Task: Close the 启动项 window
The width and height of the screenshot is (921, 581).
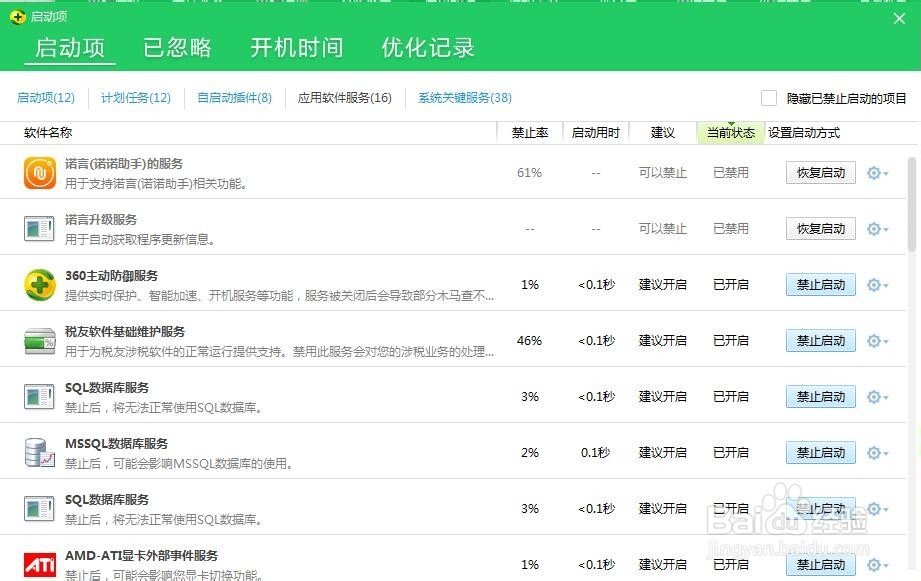Action: (x=899, y=19)
